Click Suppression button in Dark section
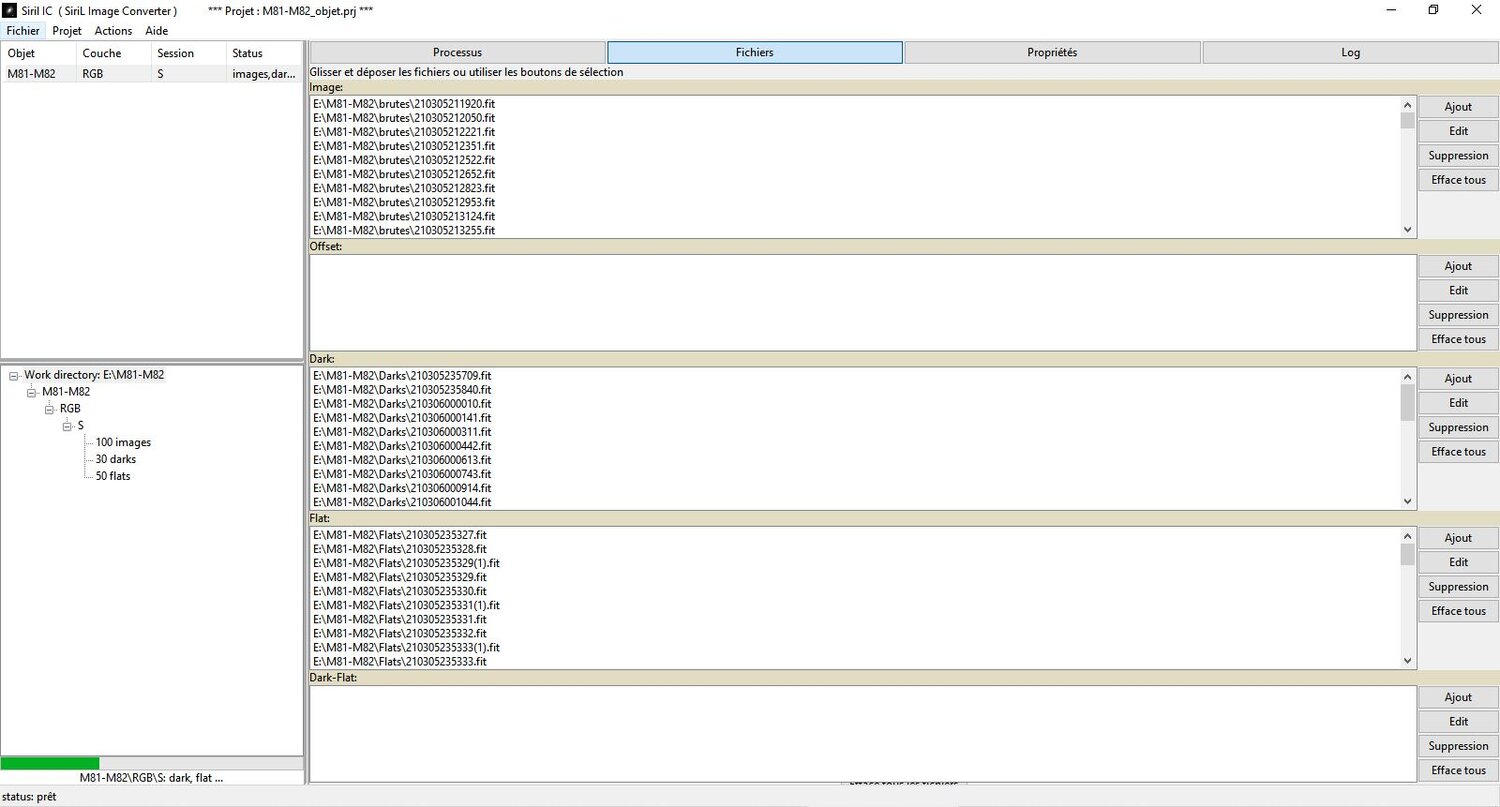 click(1458, 427)
